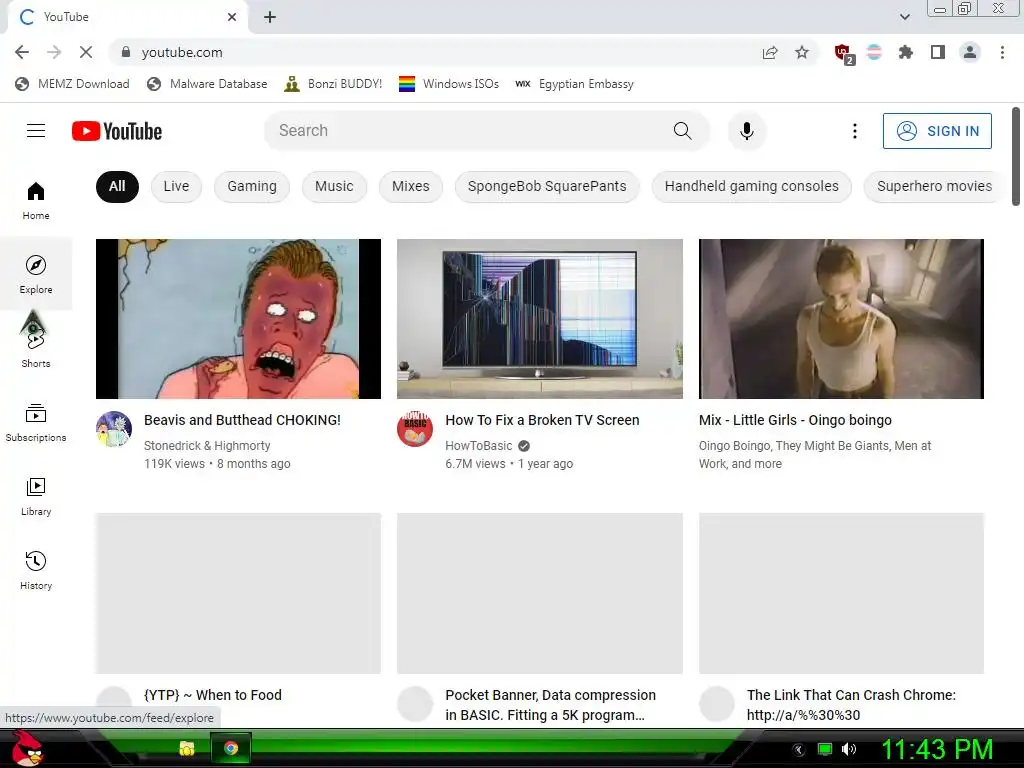
Task: Open Library in sidebar
Action: pos(36,496)
